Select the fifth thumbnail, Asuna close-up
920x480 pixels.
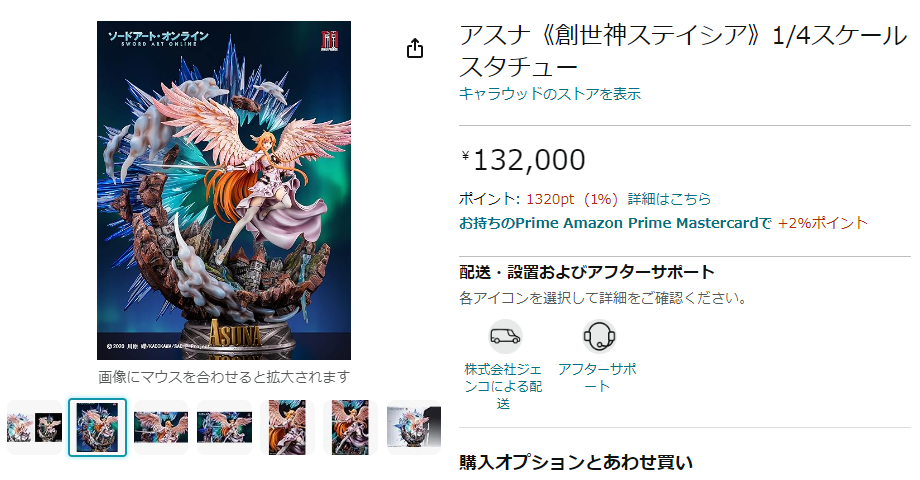(x=288, y=427)
